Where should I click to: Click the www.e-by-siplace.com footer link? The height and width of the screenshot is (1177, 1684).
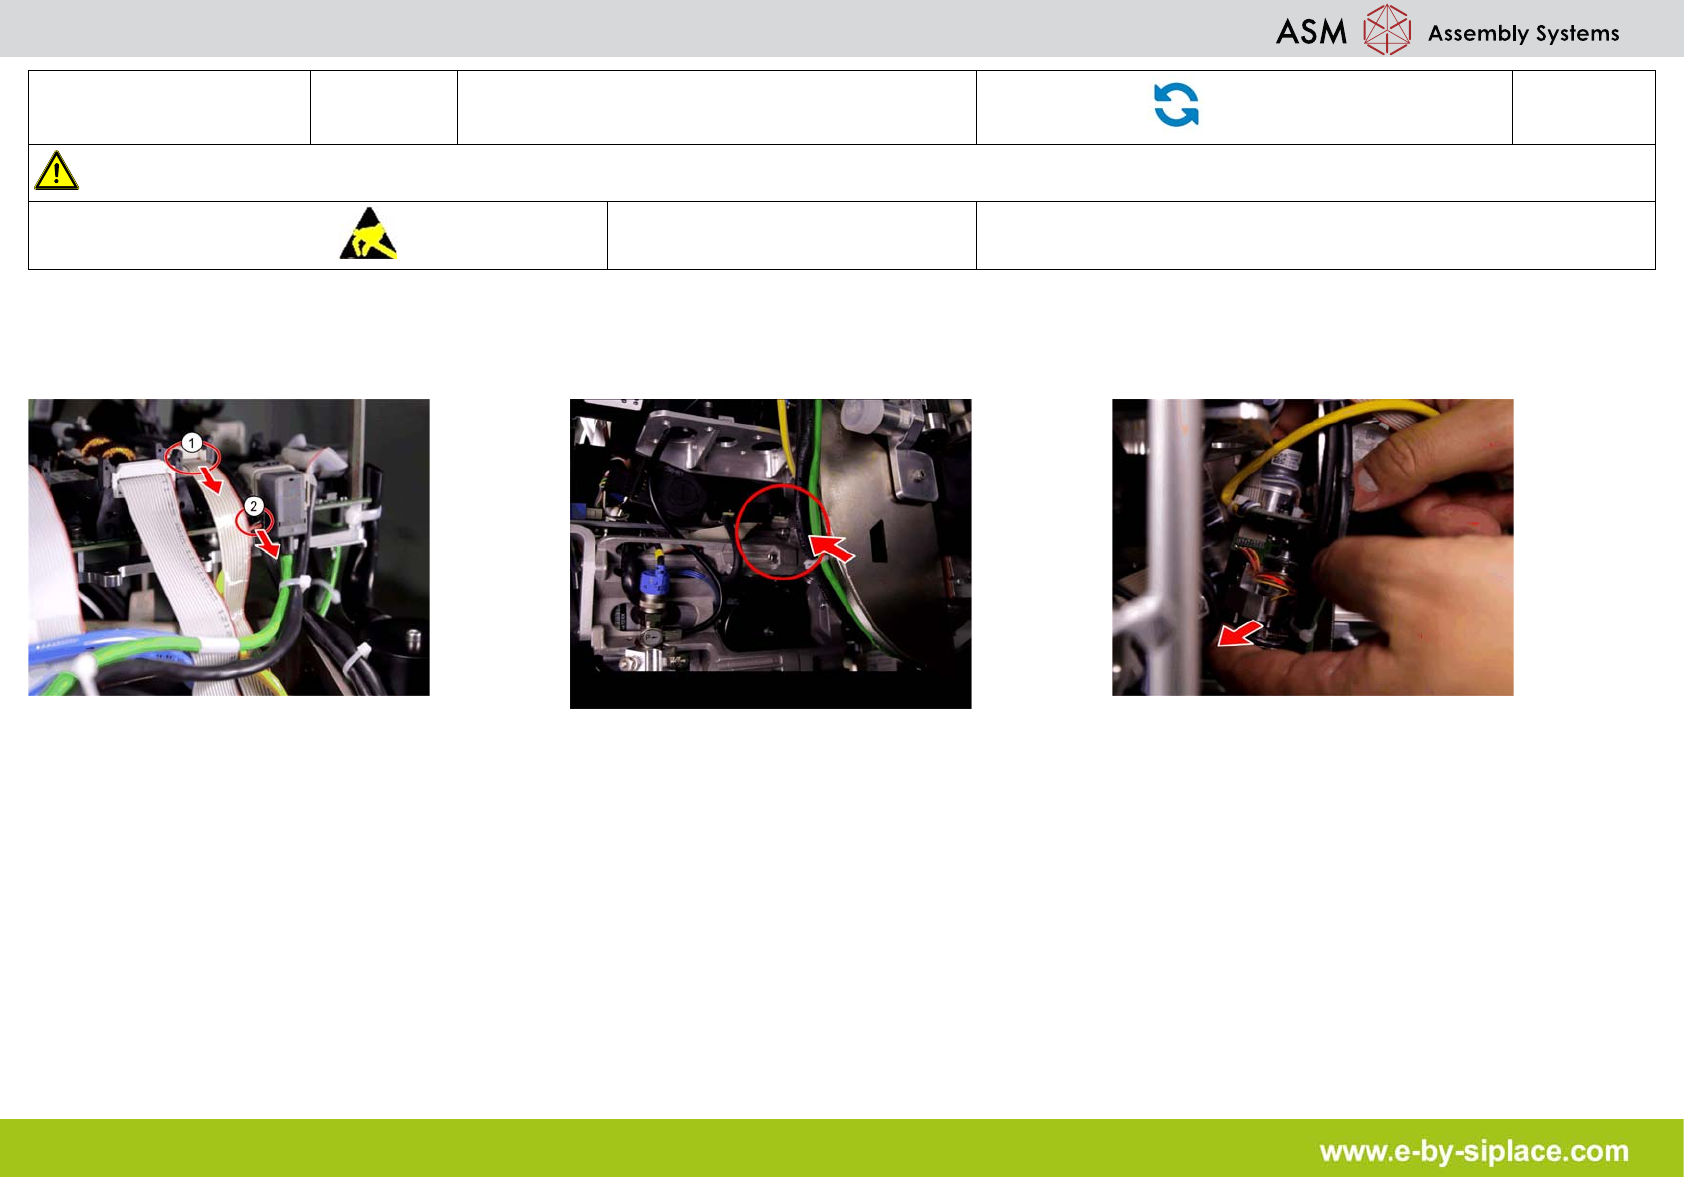(1474, 1151)
